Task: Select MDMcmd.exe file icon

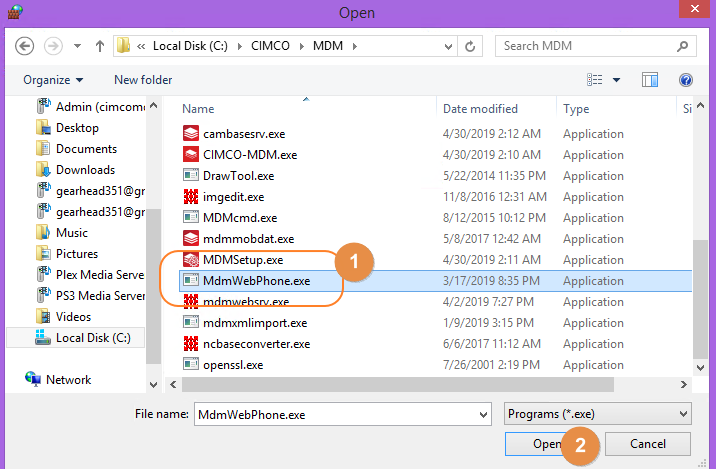Action: 191,217
